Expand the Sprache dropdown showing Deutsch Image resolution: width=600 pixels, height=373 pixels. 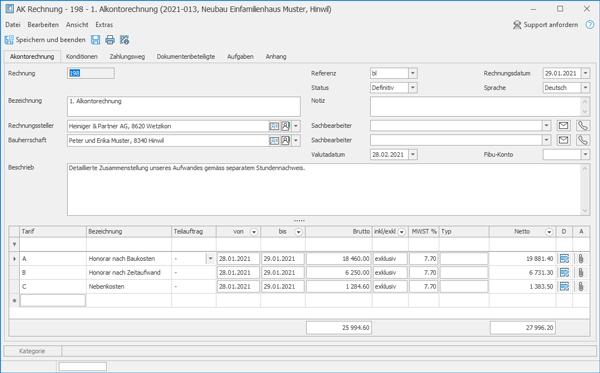pos(585,88)
